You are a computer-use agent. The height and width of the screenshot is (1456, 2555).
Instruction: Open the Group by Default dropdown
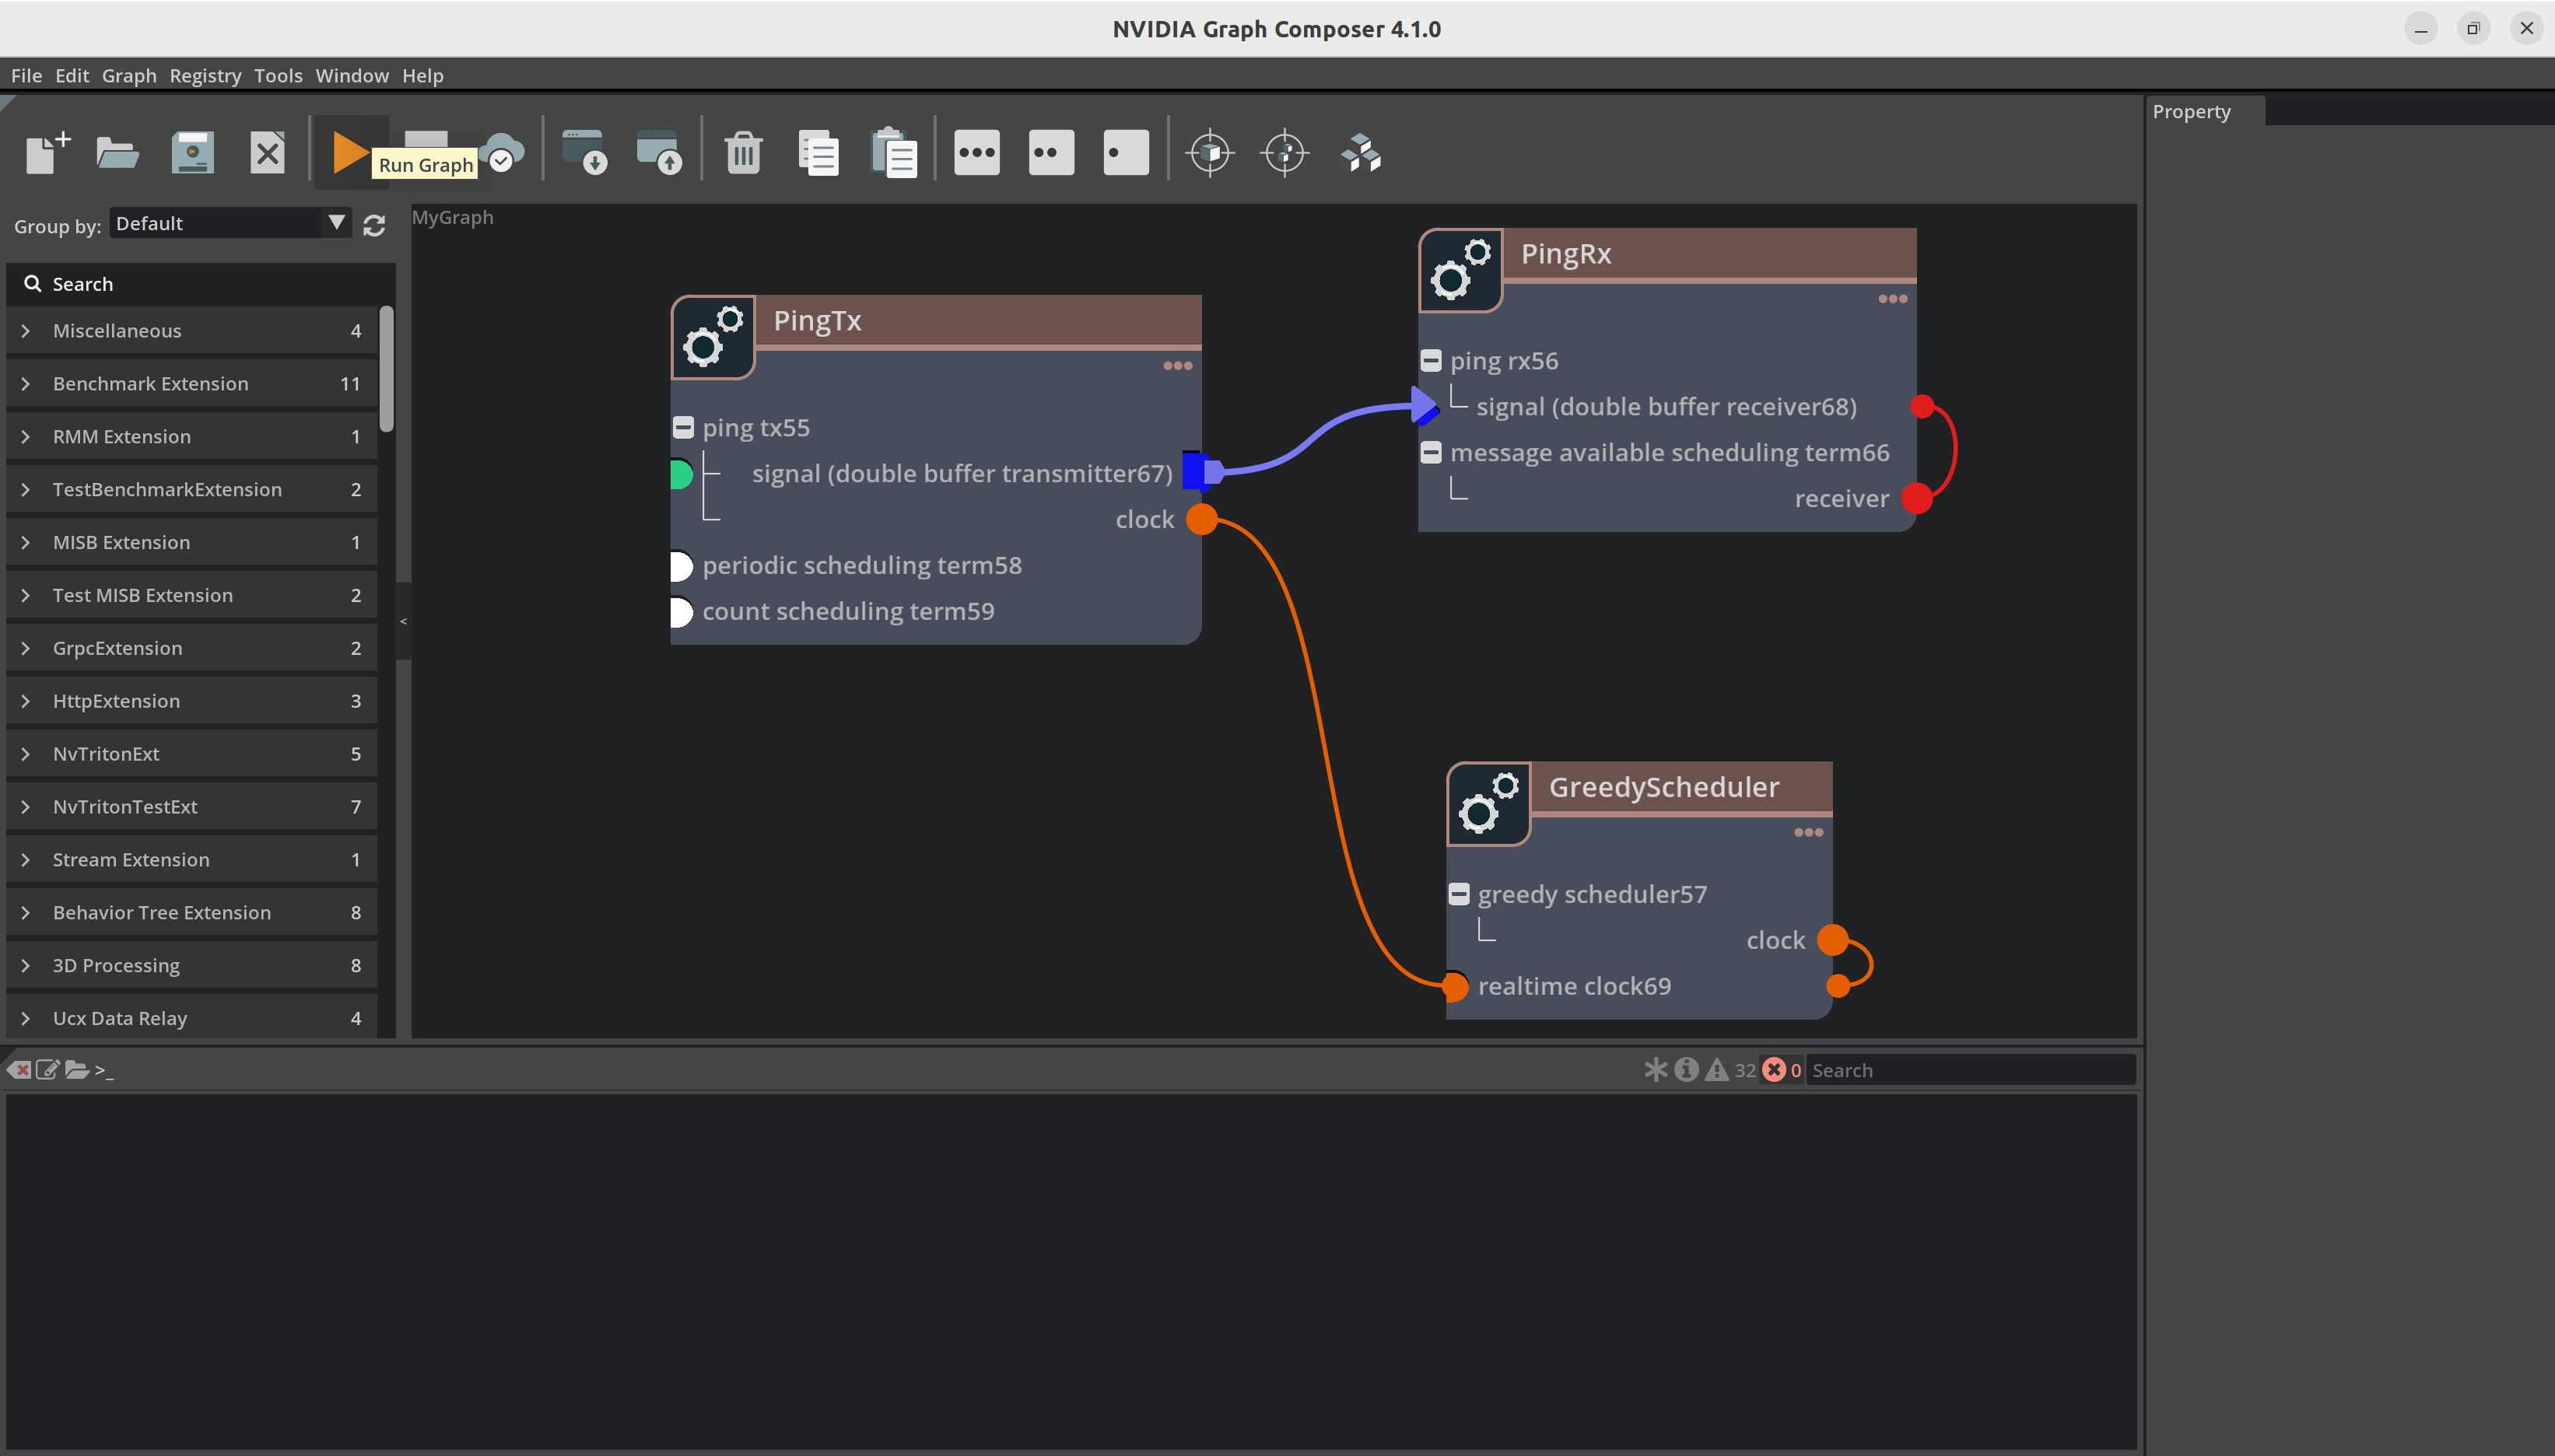(x=231, y=223)
